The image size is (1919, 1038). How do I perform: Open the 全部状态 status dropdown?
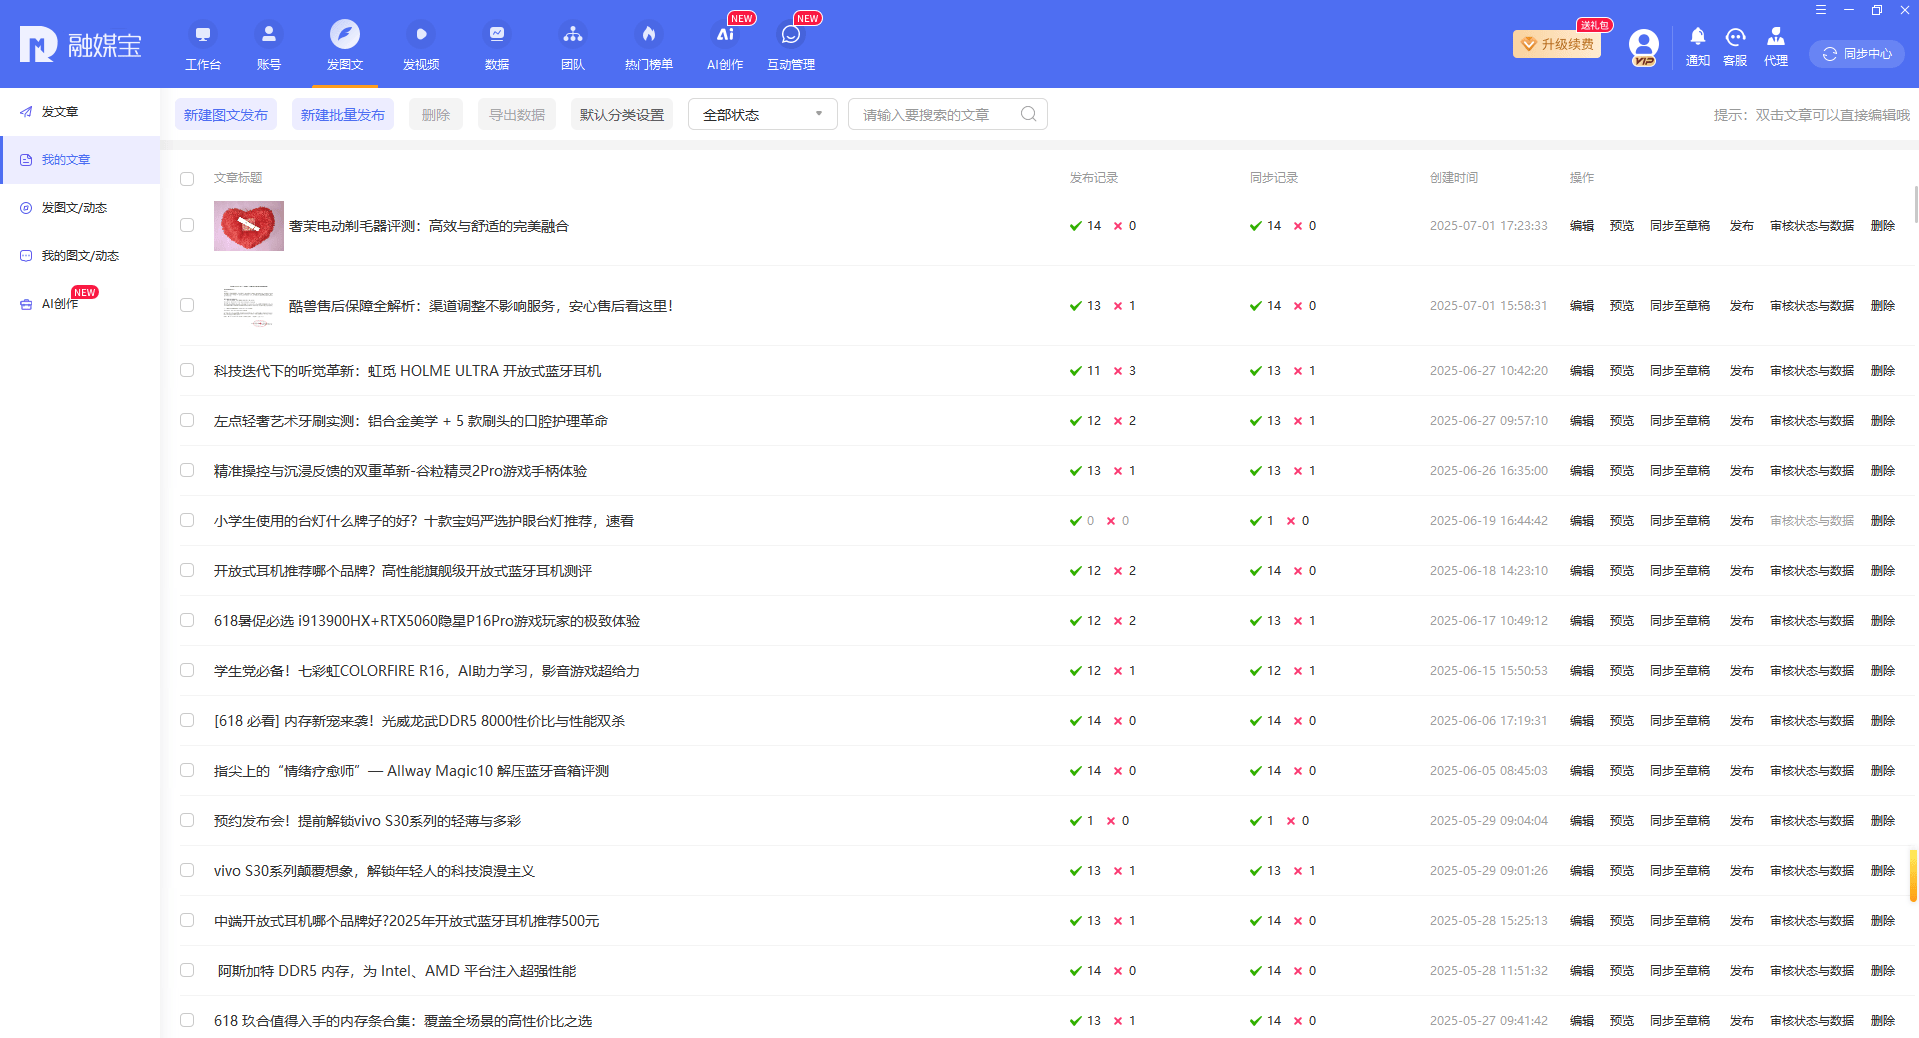[x=763, y=114]
